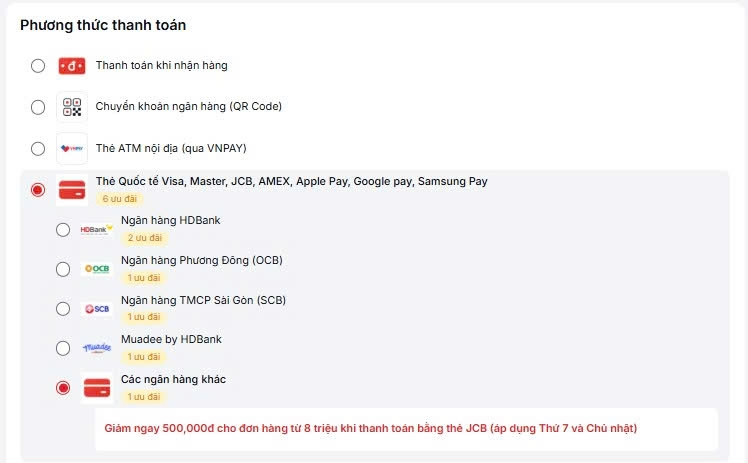The image size is (748, 463).
Task: Click the SCB bank logo
Action: 97,309
